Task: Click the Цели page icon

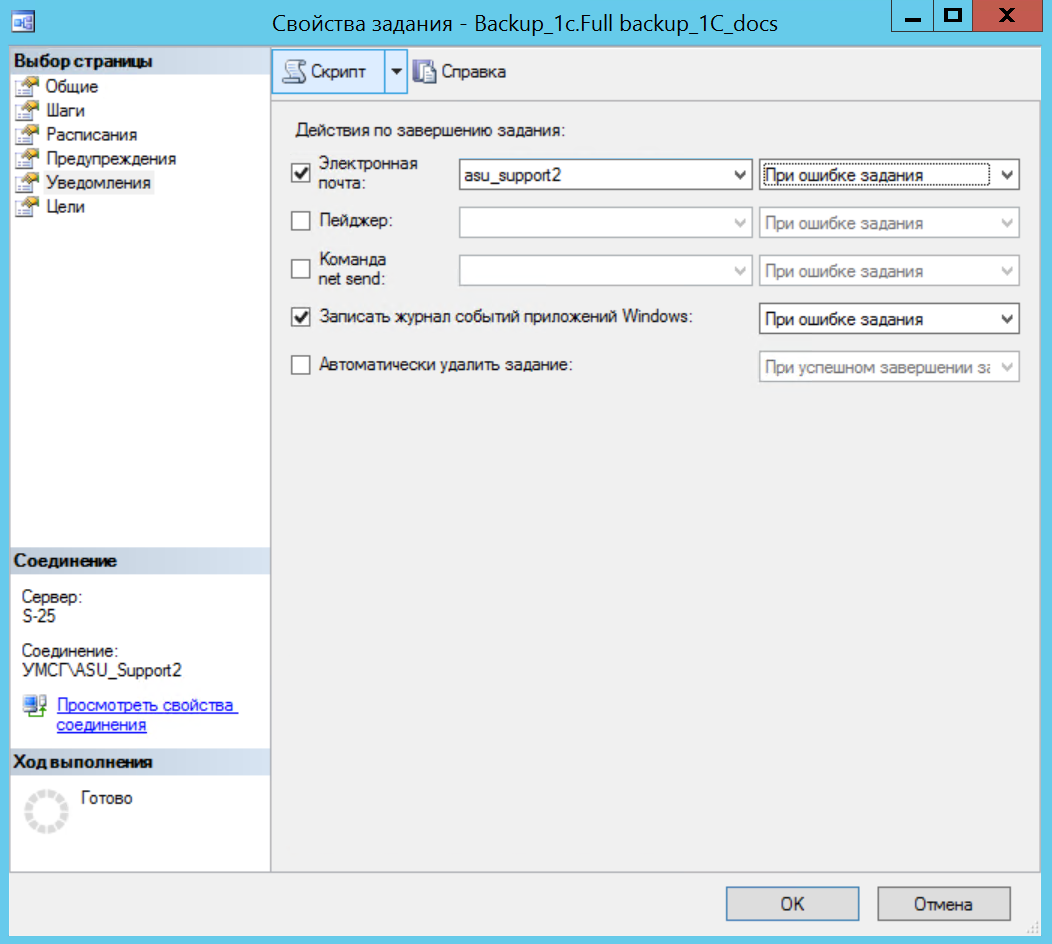Action: point(27,207)
